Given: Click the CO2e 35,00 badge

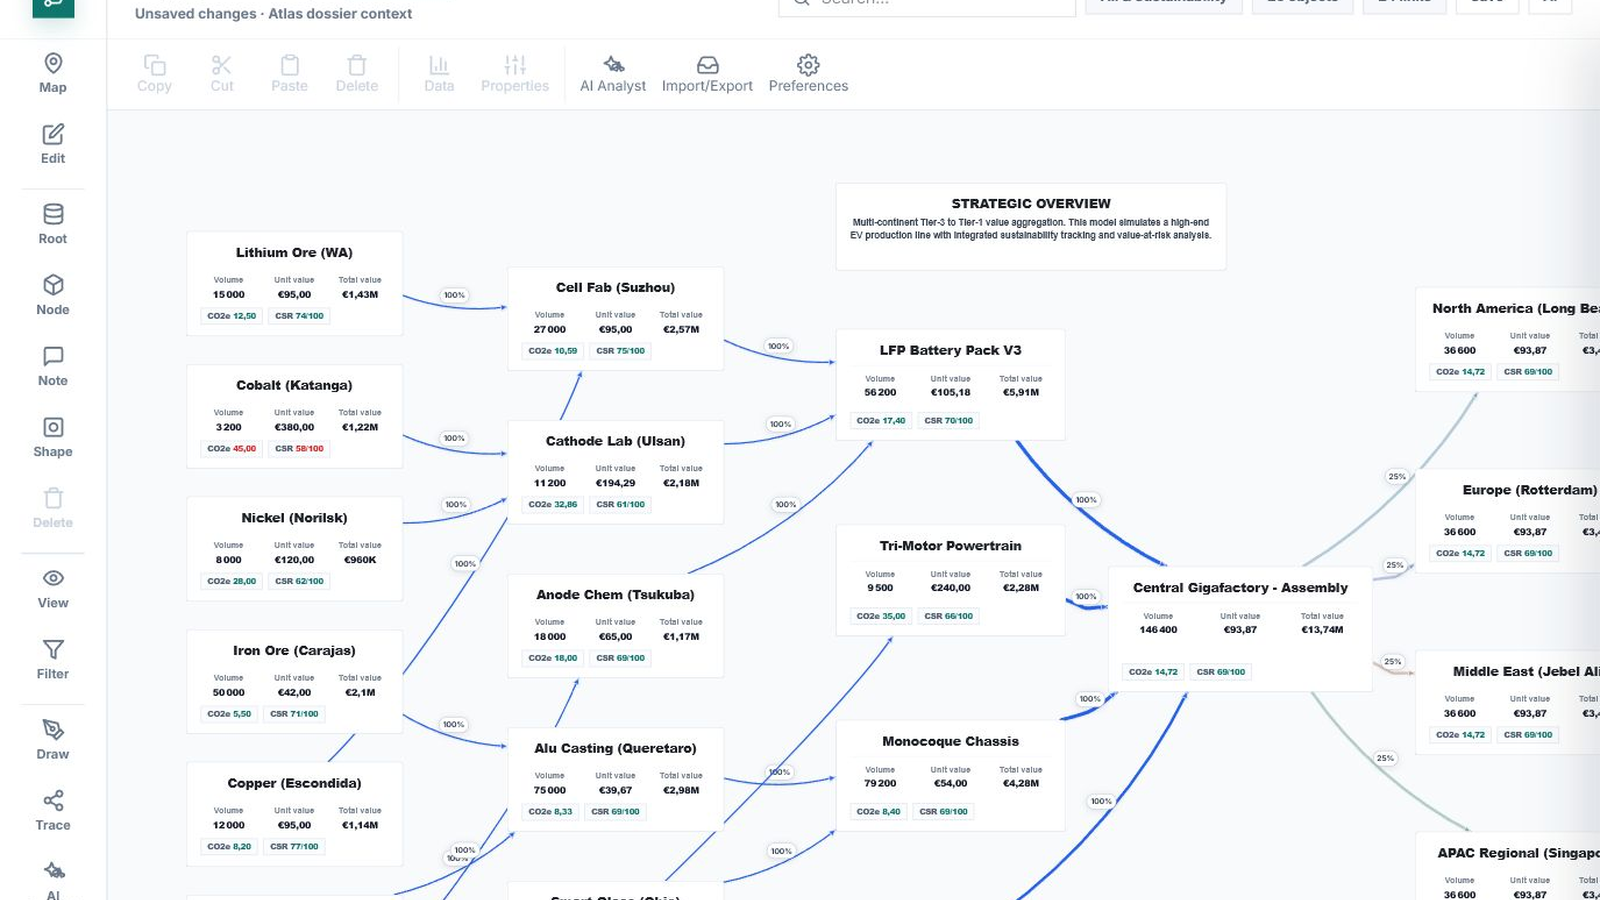Looking at the screenshot, I should coord(880,616).
